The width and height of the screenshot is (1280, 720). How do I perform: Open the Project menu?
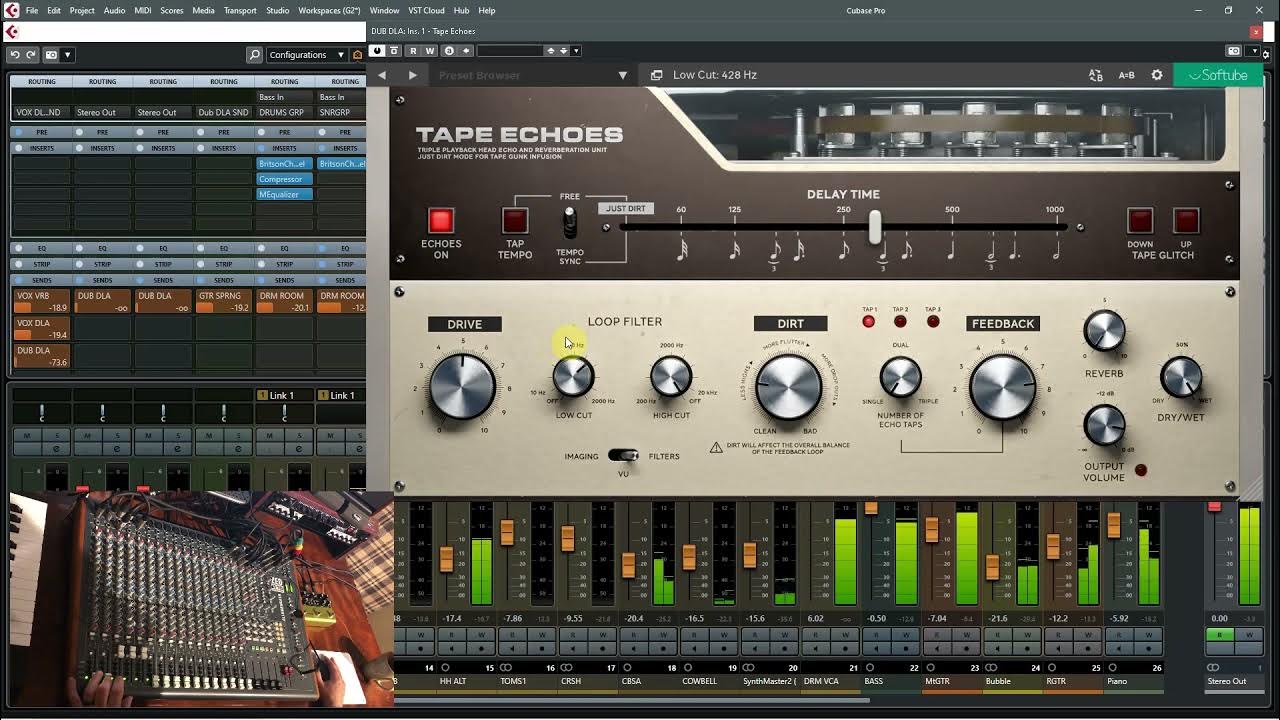pyautogui.click(x=82, y=10)
